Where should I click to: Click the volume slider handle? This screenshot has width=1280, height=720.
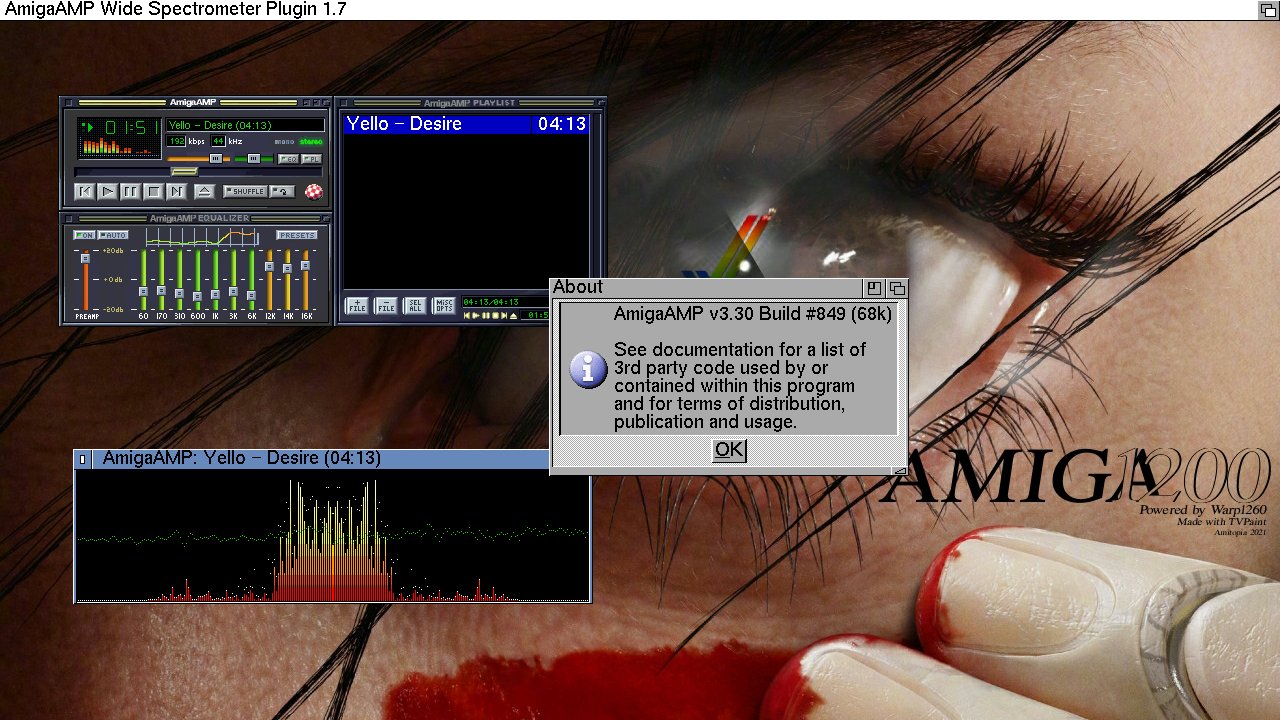click(x=216, y=159)
